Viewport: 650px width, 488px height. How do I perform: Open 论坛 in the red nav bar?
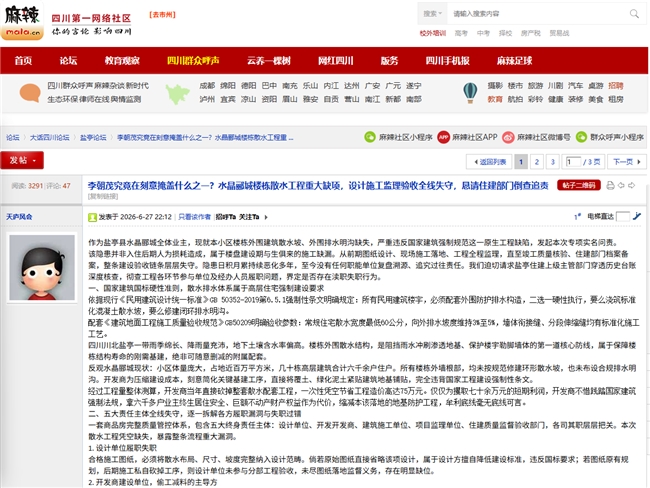[x=68, y=61]
